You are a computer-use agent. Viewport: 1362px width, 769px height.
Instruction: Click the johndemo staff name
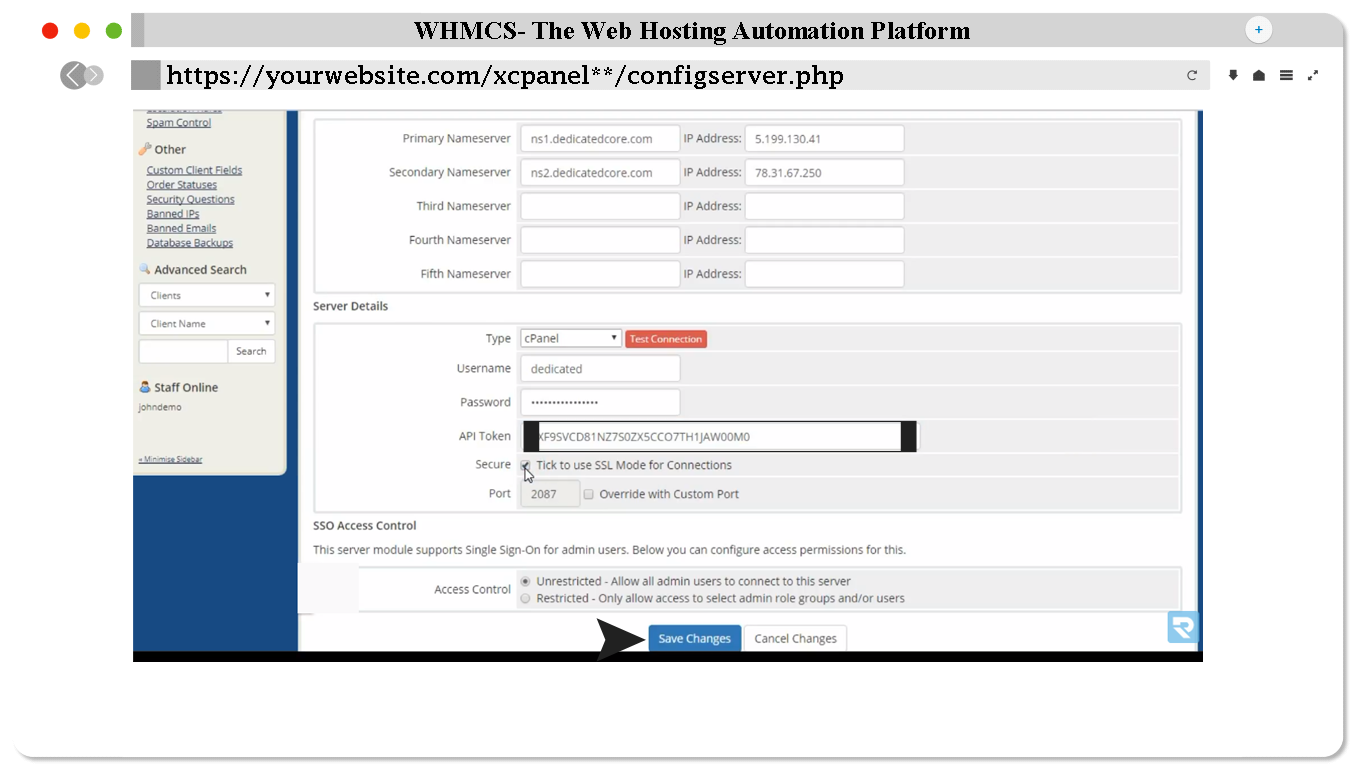tap(160, 407)
